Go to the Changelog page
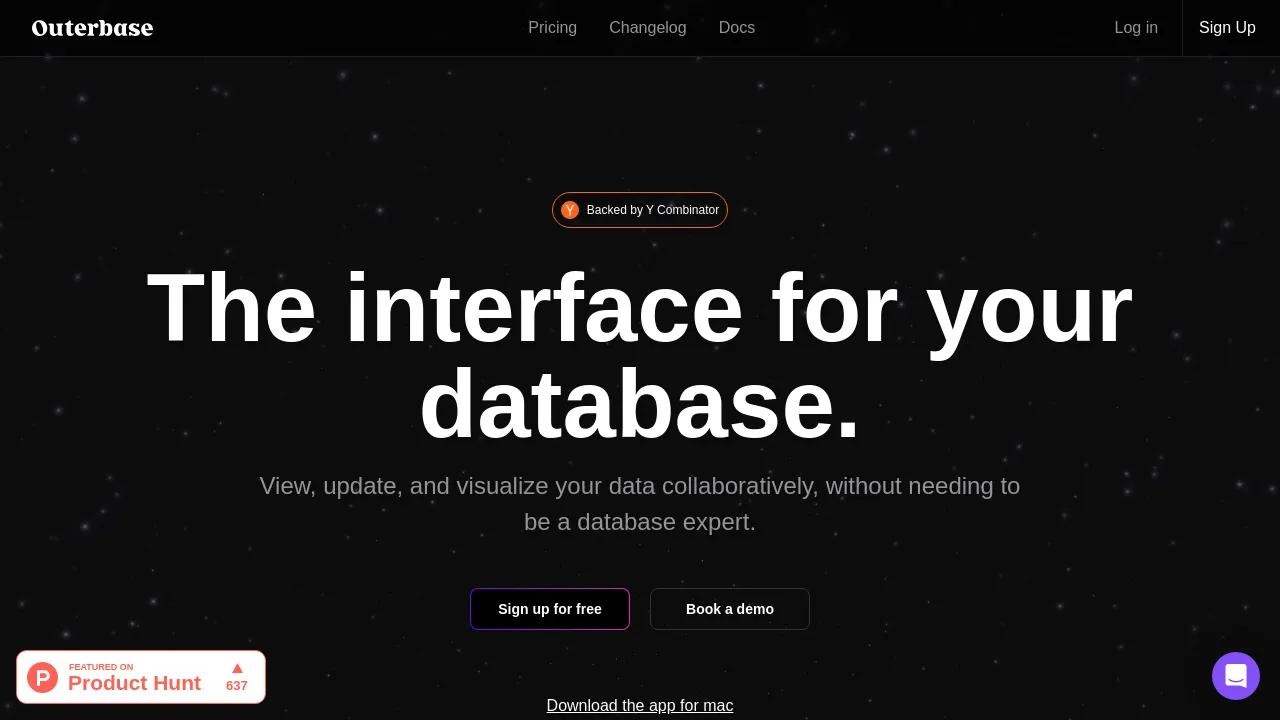This screenshot has width=1280, height=720. (x=647, y=28)
